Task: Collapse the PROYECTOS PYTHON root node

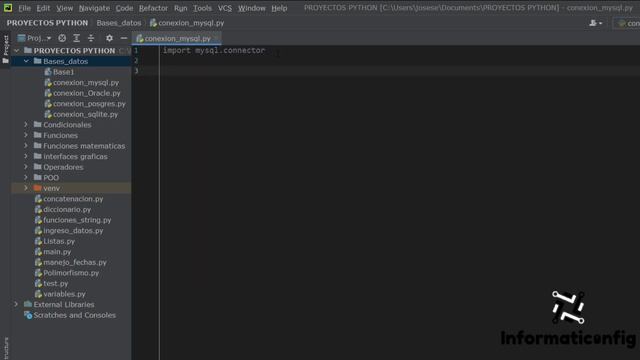Action: point(17,51)
